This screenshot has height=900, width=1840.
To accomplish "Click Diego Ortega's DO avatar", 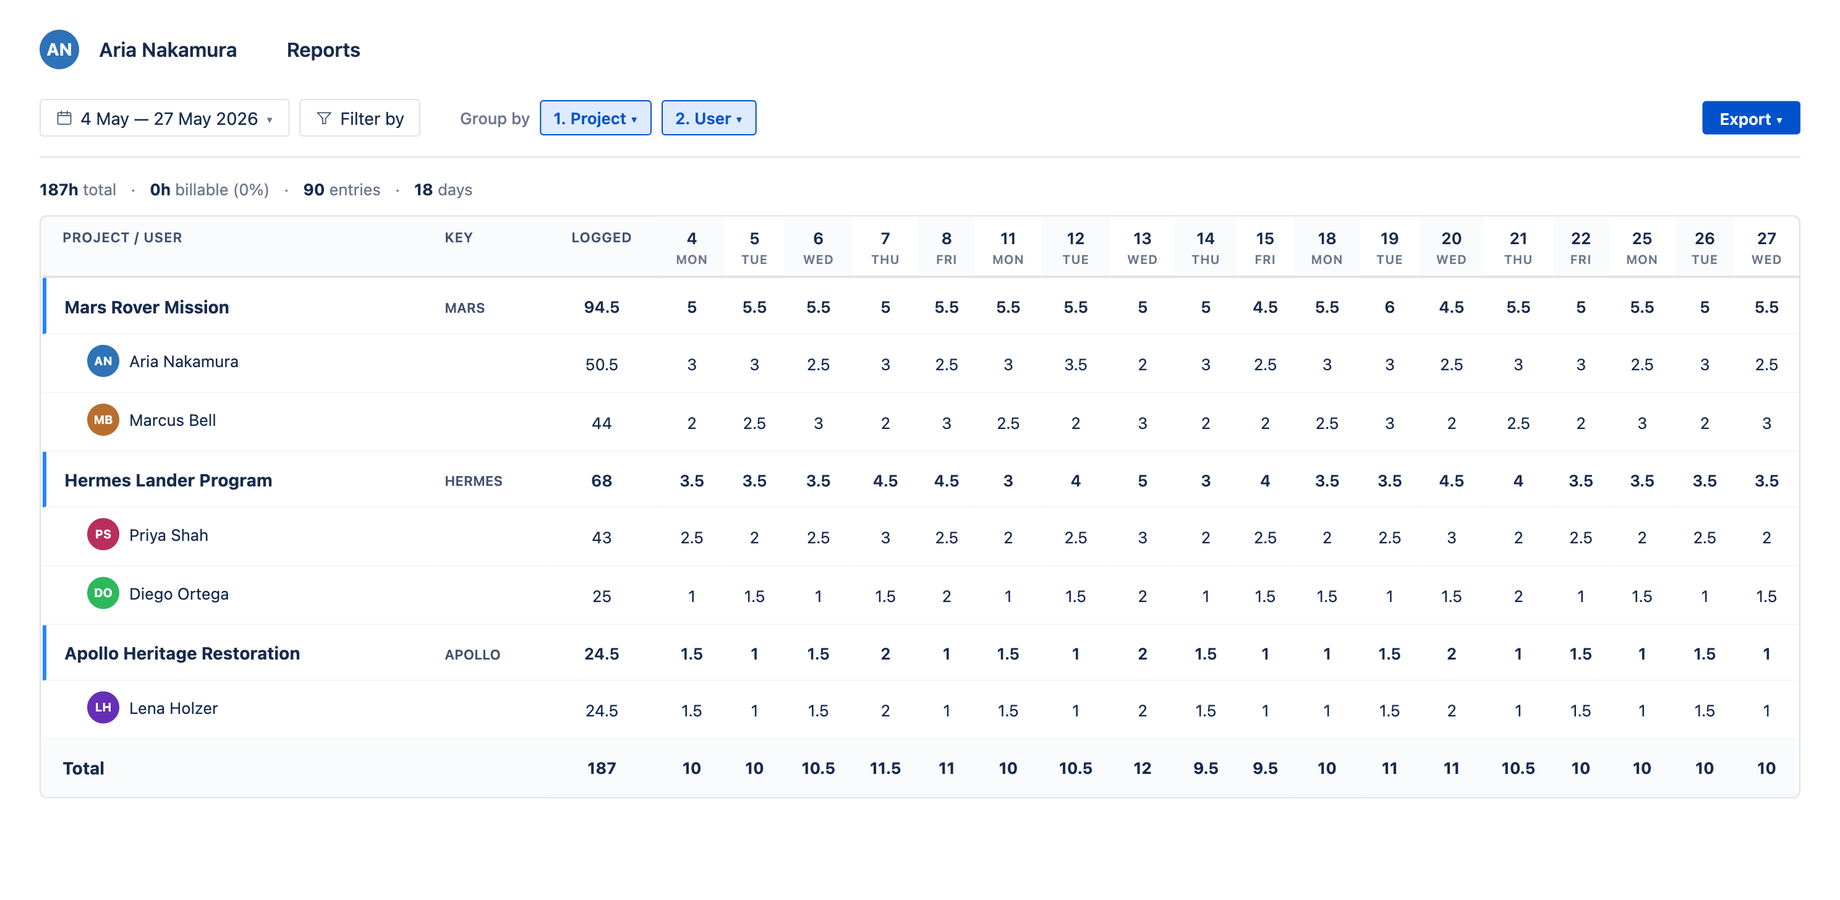I will [x=103, y=593].
